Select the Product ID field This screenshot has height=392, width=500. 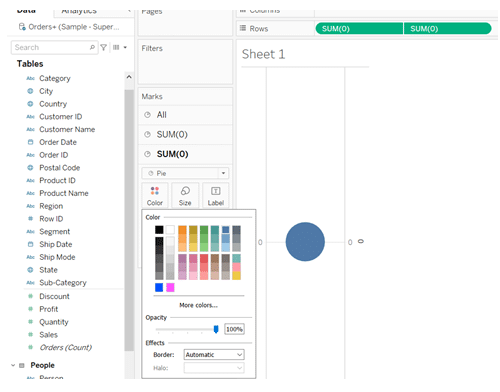[57, 180]
